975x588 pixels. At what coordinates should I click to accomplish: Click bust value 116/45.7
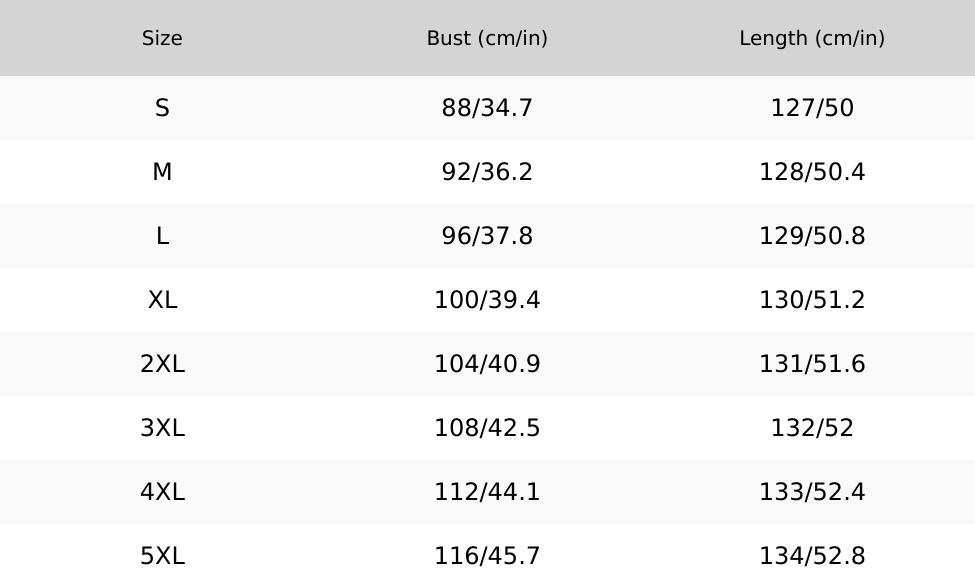coord(487,556)
